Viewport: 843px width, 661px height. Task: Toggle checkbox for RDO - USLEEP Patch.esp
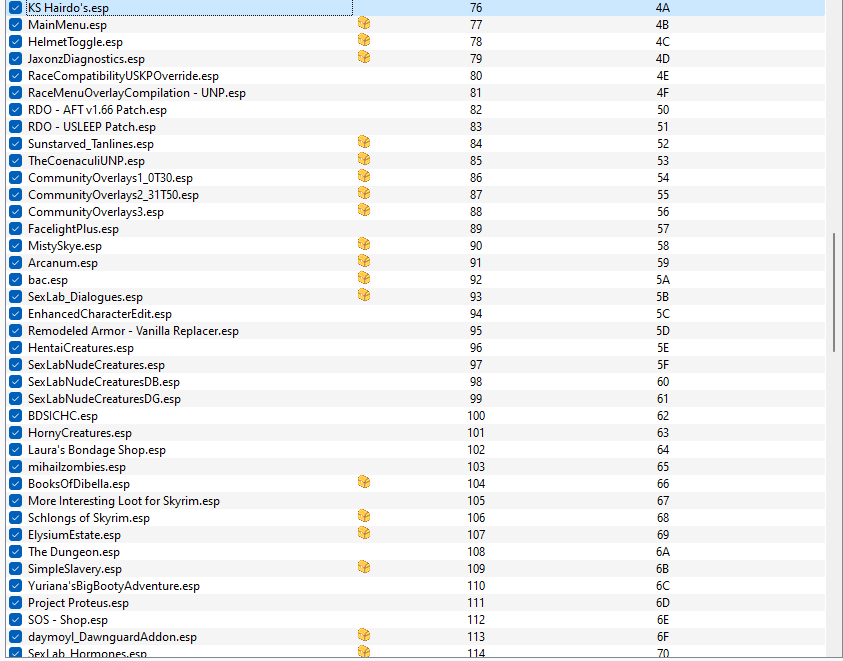16,127
